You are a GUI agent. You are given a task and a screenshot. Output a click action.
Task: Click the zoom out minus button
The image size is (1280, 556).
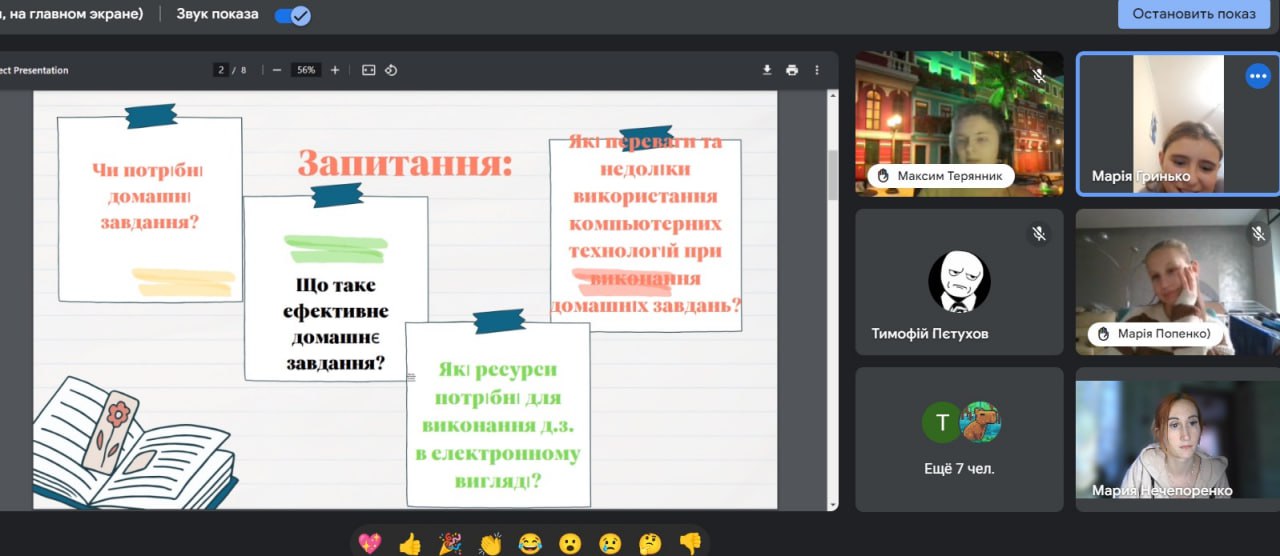(276, 70)
